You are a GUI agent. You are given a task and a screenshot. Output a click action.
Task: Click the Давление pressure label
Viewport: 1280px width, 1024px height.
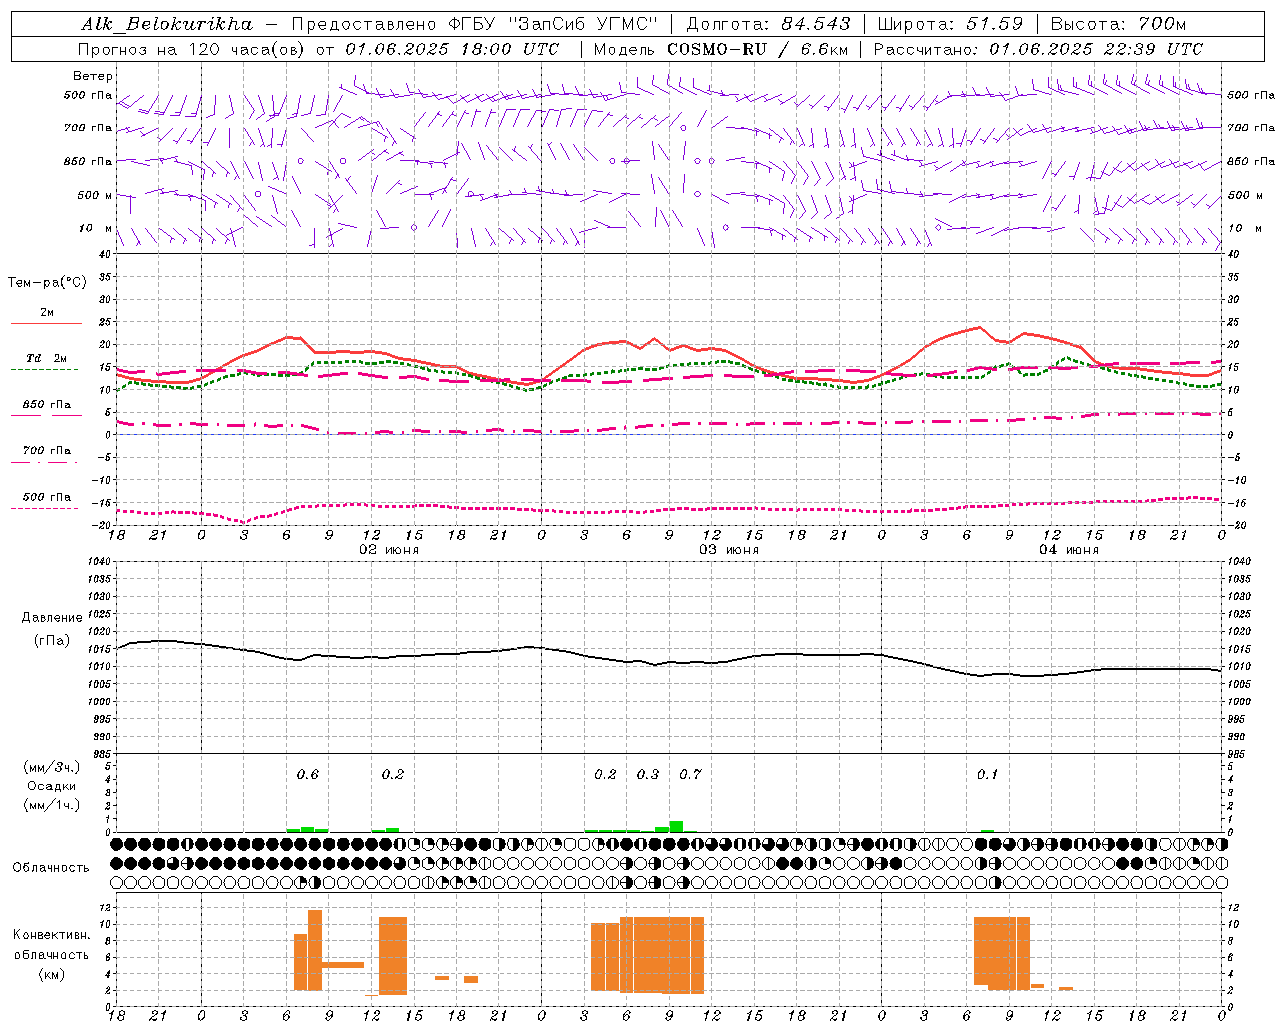click(52, 618)
